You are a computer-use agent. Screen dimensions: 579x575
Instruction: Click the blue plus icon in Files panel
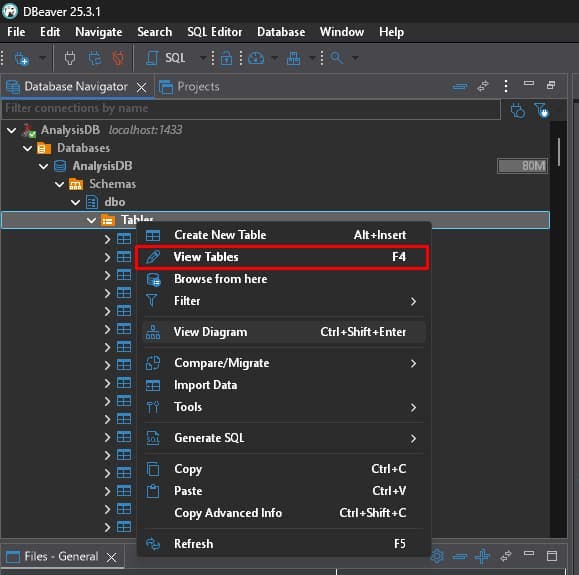coord(482,556)
